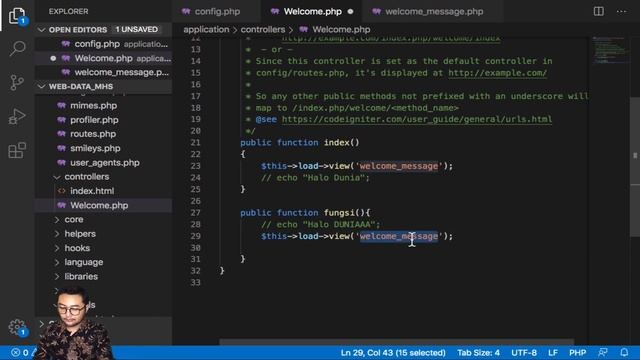This screenshot has height=360, width=640.
Task: Click line number 27 in the gutter
Action: pos(195,213)
